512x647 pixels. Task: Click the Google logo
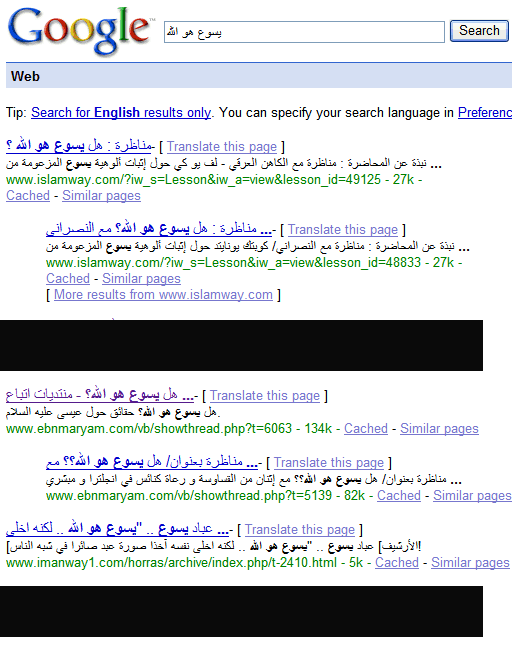click(79, 30)
